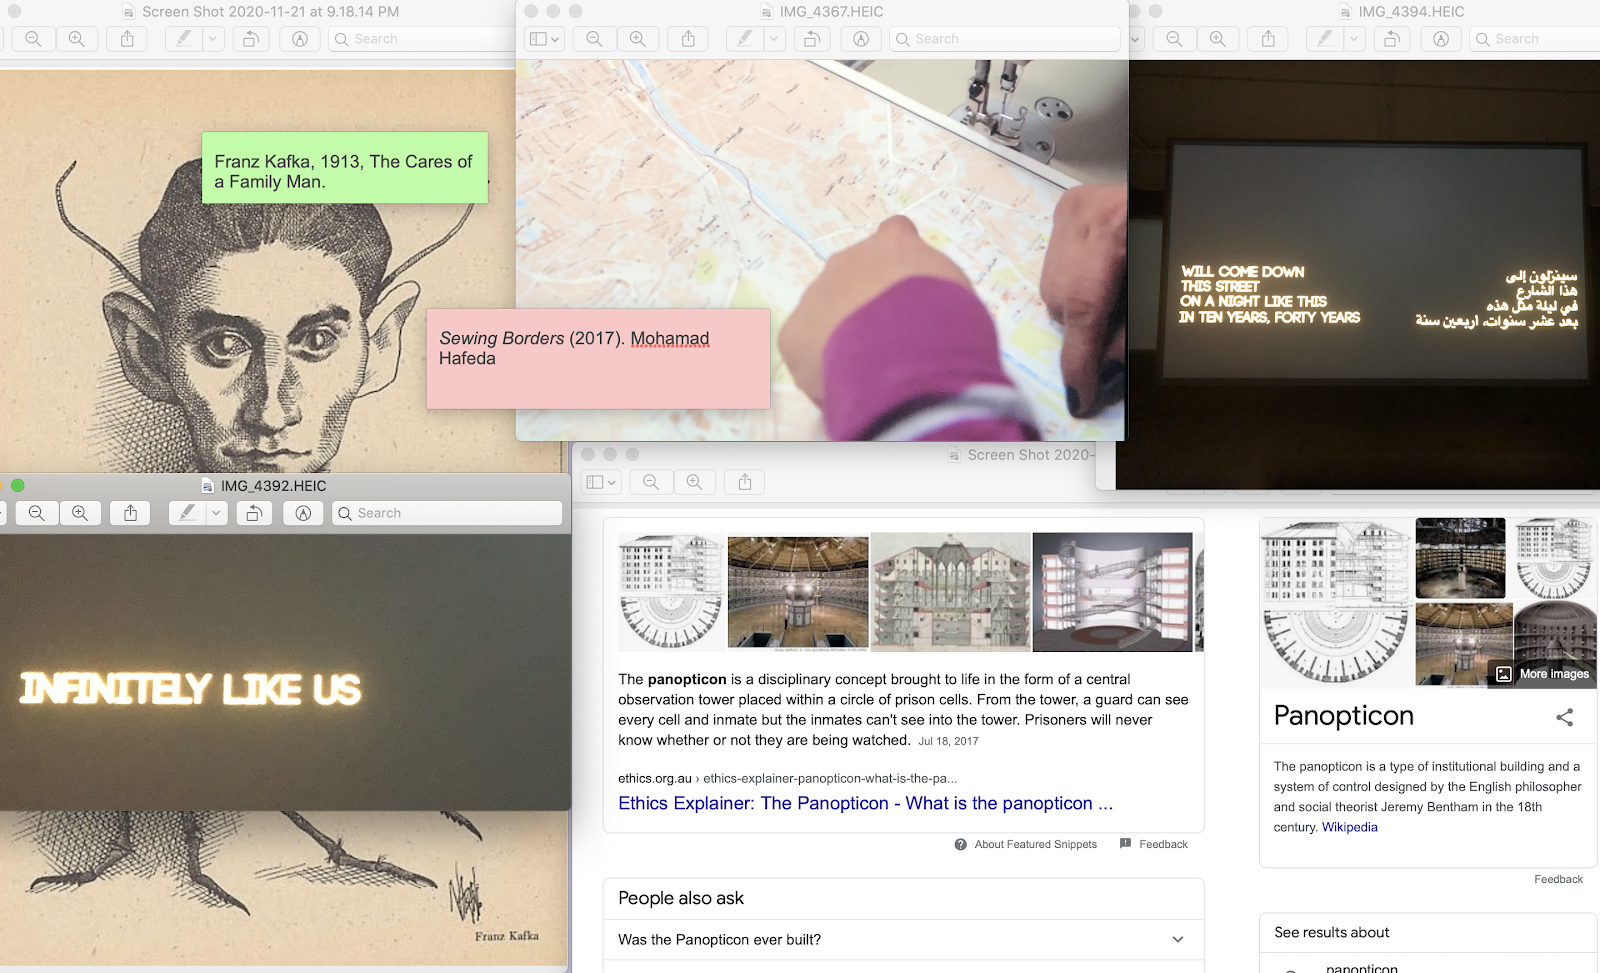Click the Search field in IMG_4367.HEIC window
Viewport: 1600px width, 973px height.
click(1005, 39)
